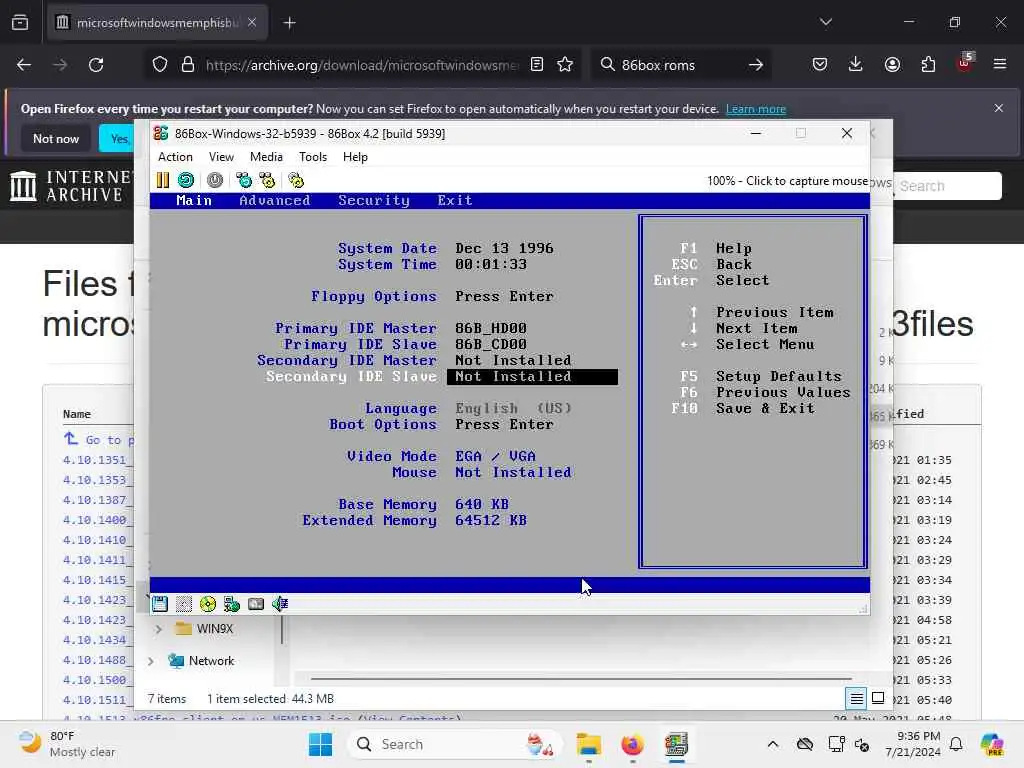
Task: Switch Explorer to large icons view
Action: pyautogui.click(x=878, y=699)
